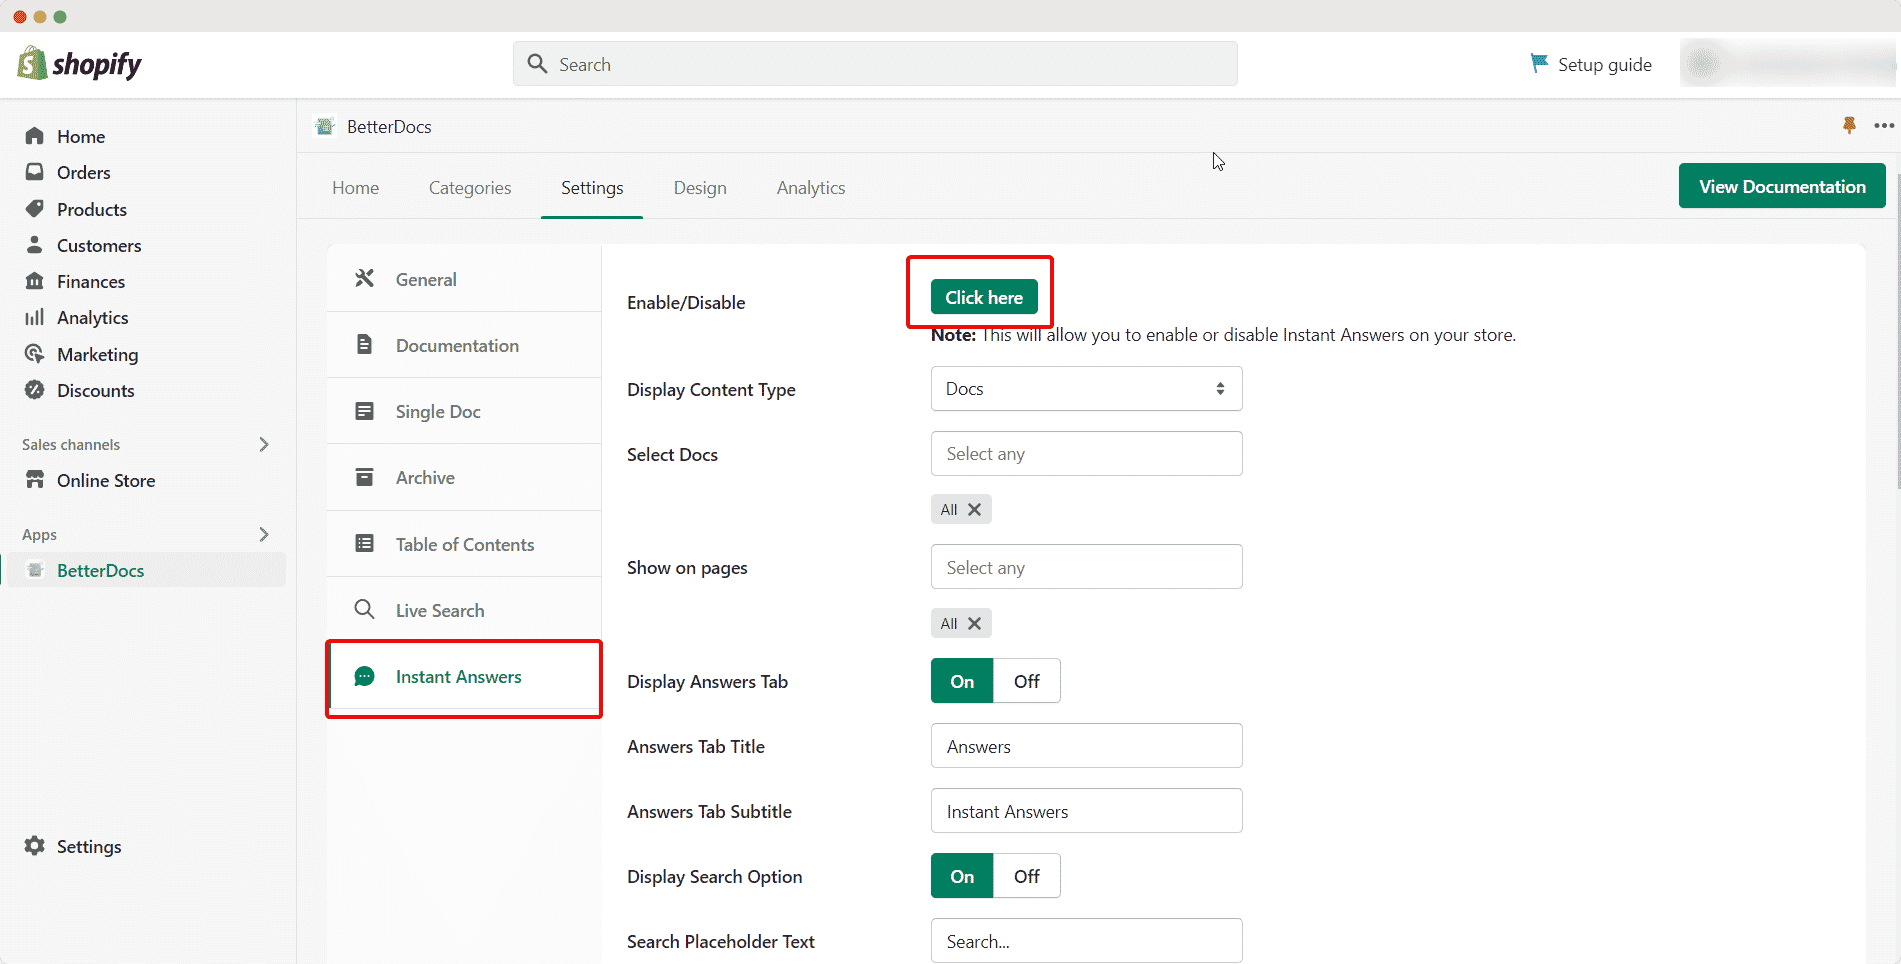Click the top Shopify search bar

click(x=875, y=64)
